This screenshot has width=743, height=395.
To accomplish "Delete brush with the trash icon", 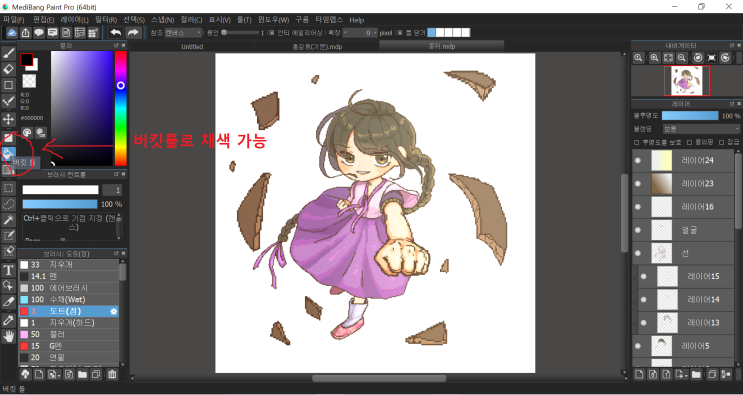I will 112,375.
